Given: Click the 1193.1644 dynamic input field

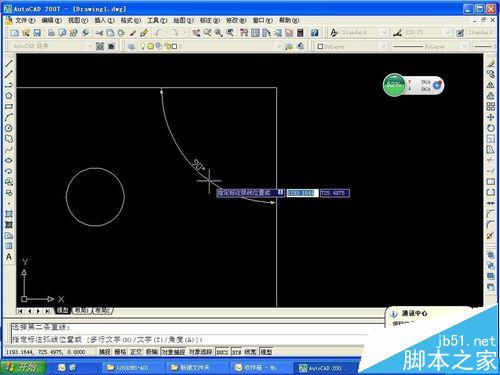Looking at the screenshot, I should coord(302,193).
